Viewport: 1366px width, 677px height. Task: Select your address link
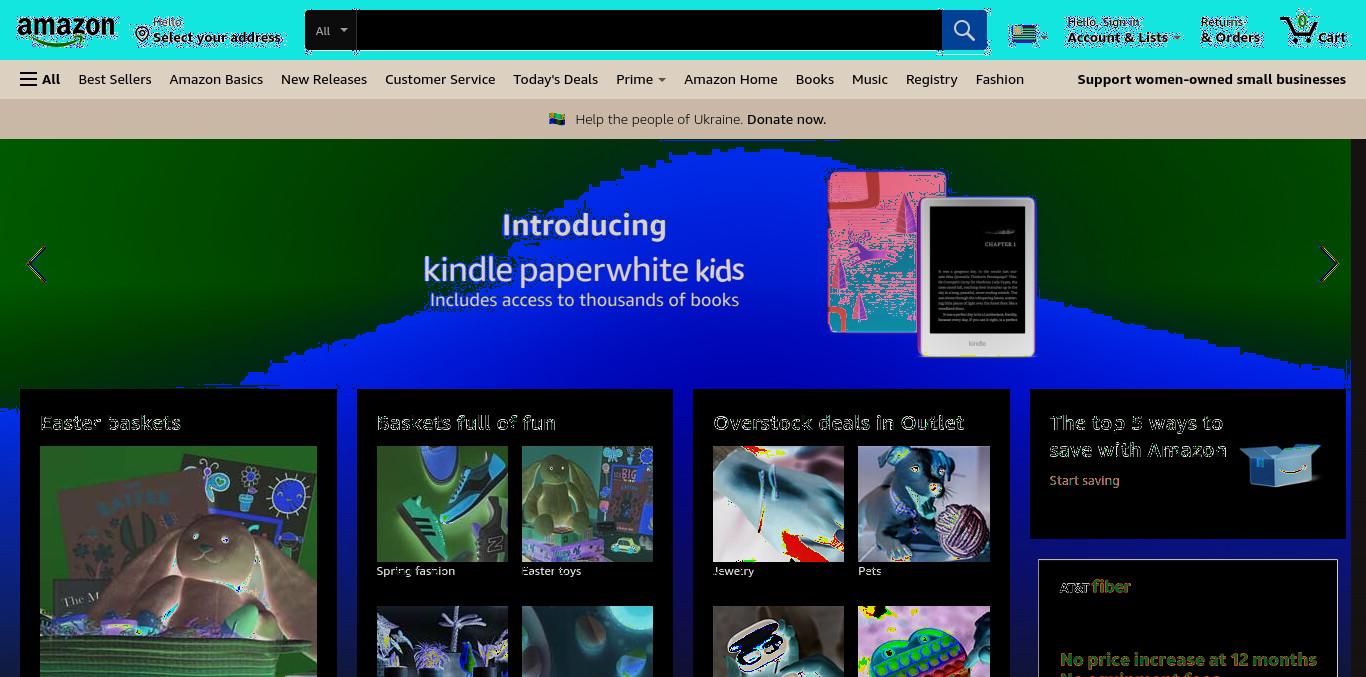[217, 37]
